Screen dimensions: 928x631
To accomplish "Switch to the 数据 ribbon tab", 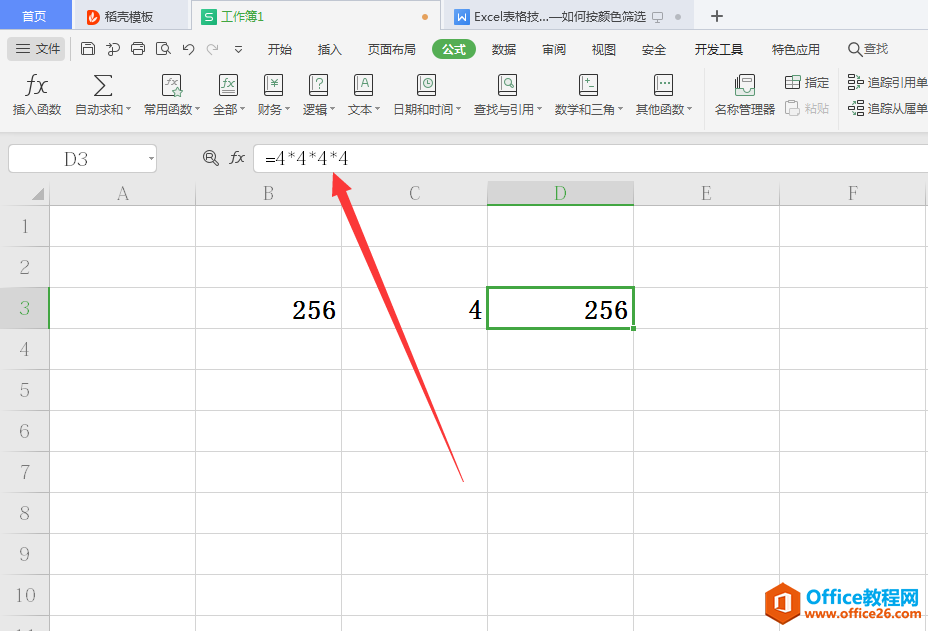I will tap(504, 49).
